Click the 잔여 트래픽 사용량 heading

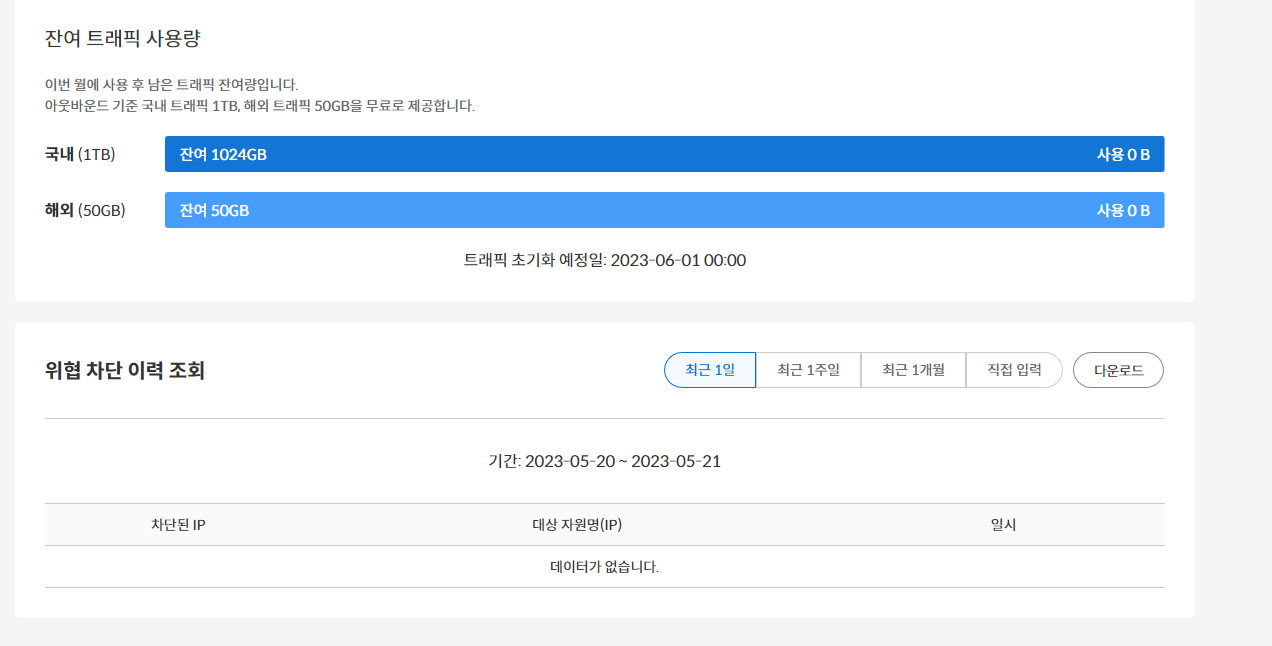click(x=124, y=39)
